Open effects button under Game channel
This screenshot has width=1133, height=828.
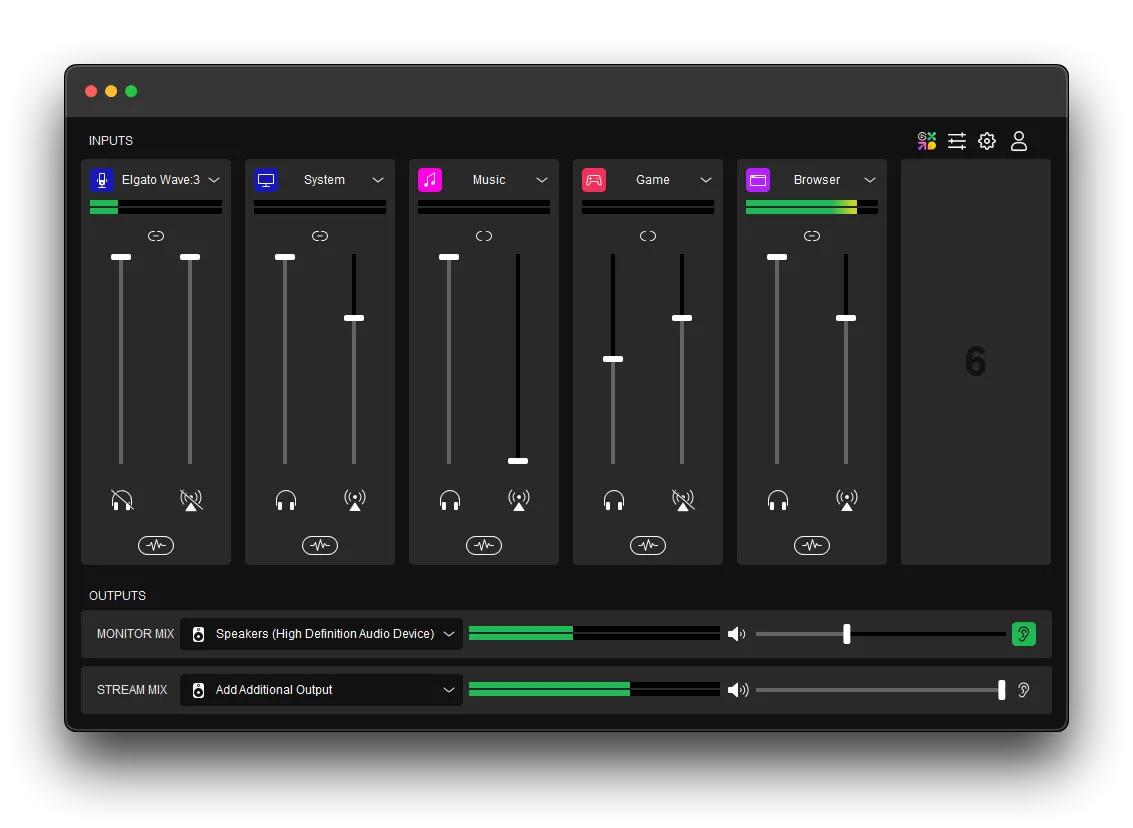[x=648, y=545]
